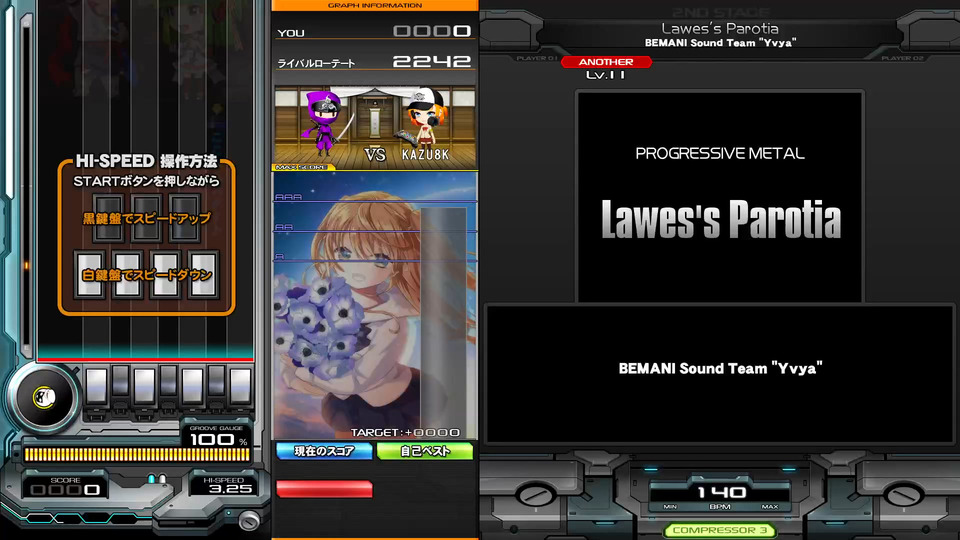The width and height of the screenshot is (960, 540).
Task: Click the 140 BPM display
Action: (721, 492)
